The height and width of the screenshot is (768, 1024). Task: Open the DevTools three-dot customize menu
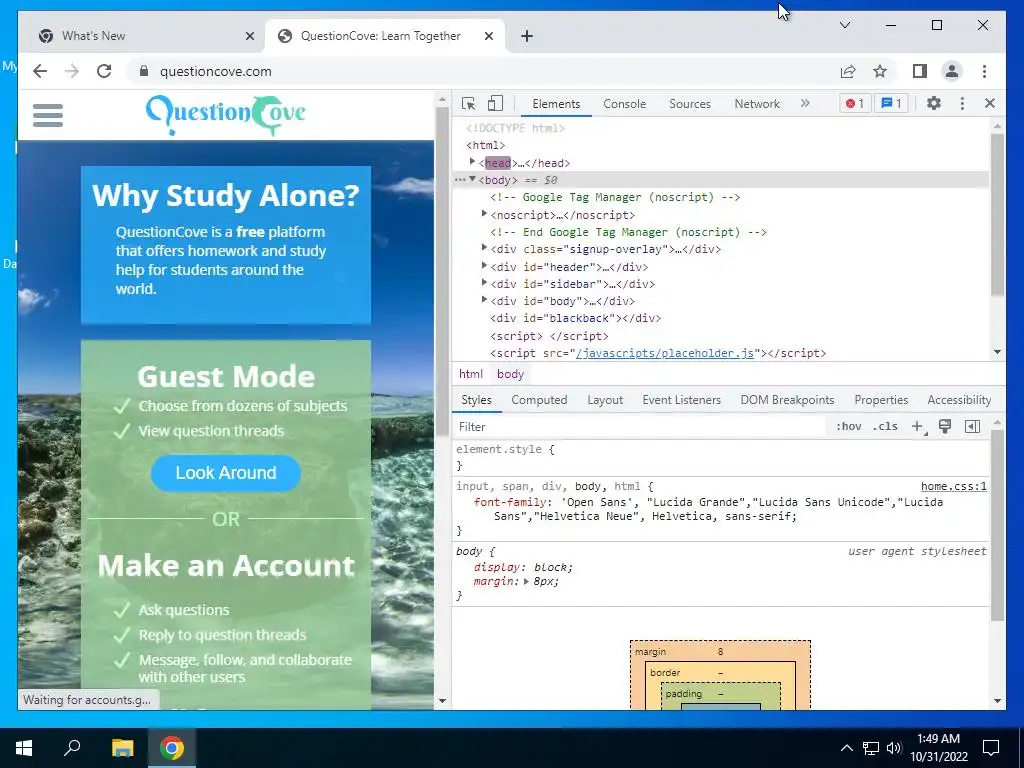coord(962,103)
